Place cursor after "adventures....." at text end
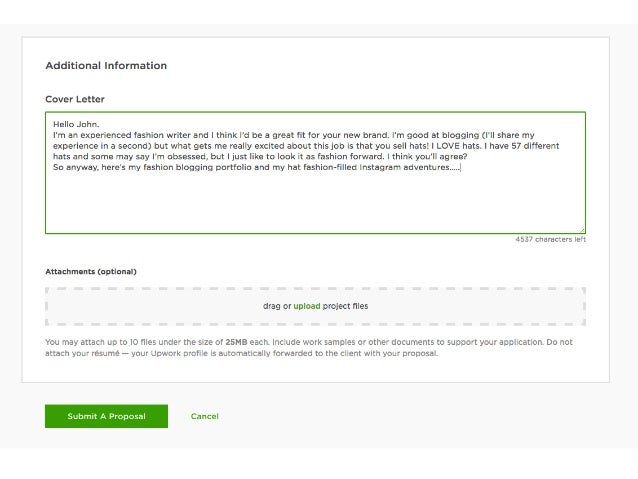 coord(461,167)
